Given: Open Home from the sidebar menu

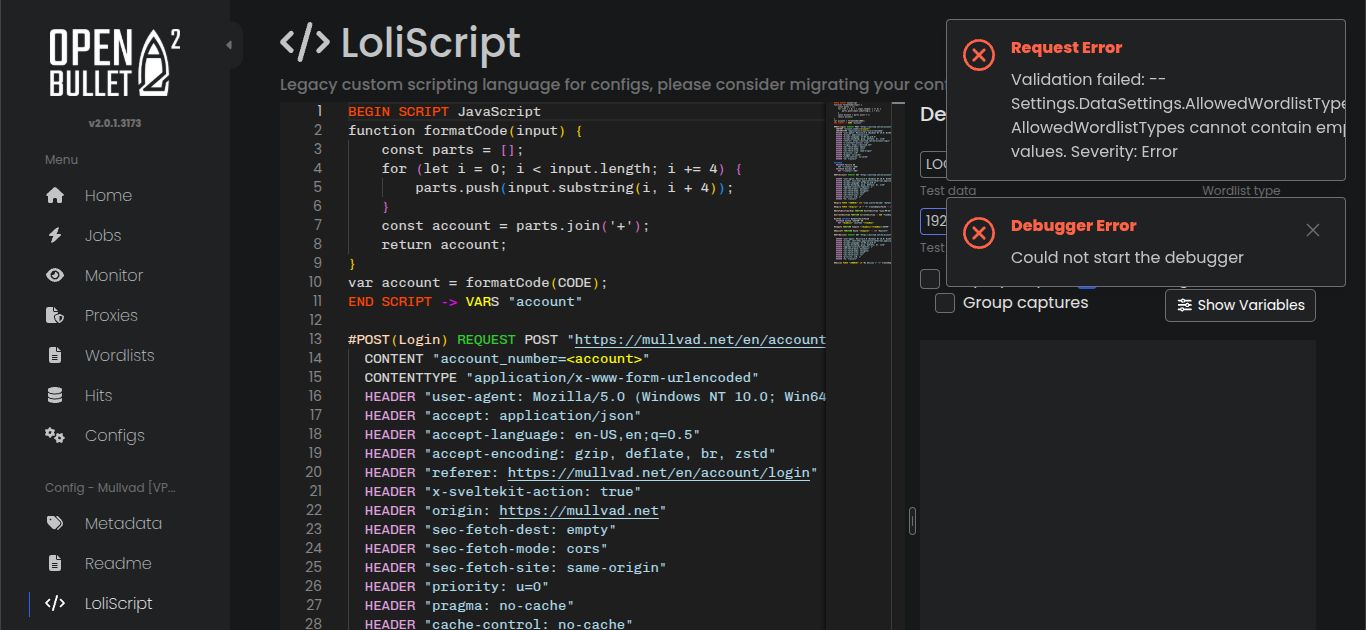Looking at the screenshot, I should click(108, 195).
